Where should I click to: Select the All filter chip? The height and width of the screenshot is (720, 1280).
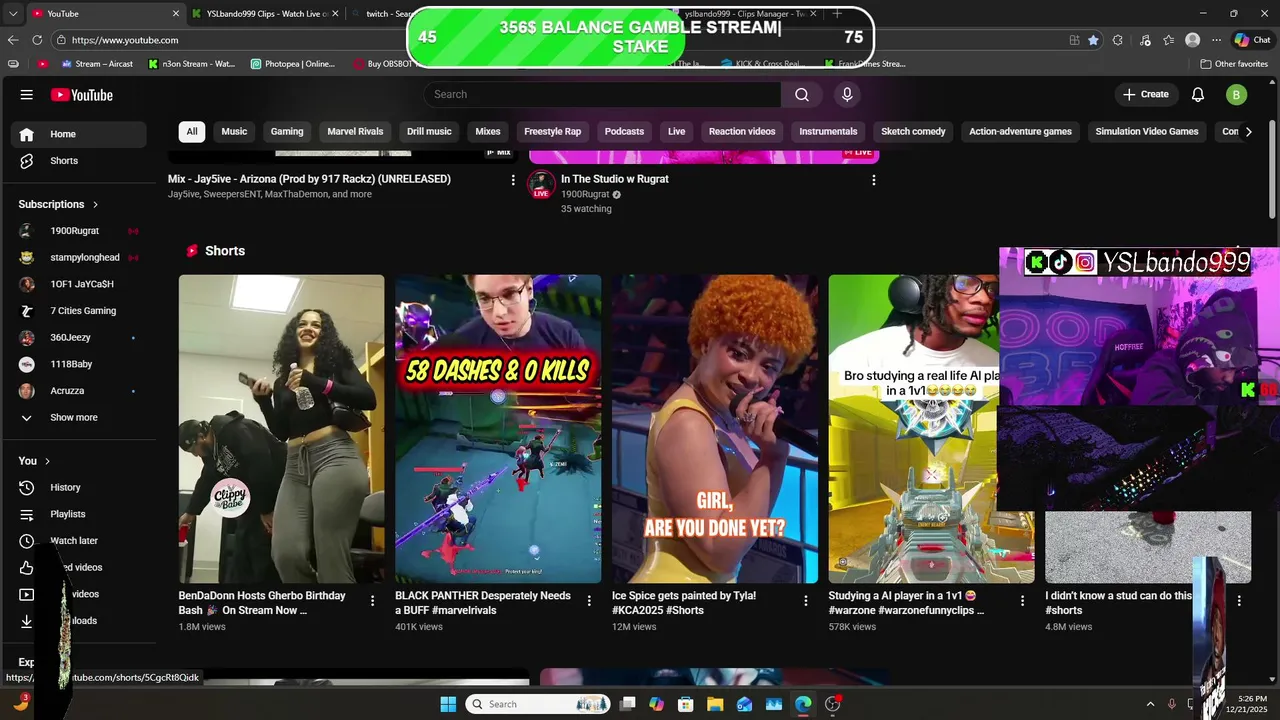click(x=192, y=131)
